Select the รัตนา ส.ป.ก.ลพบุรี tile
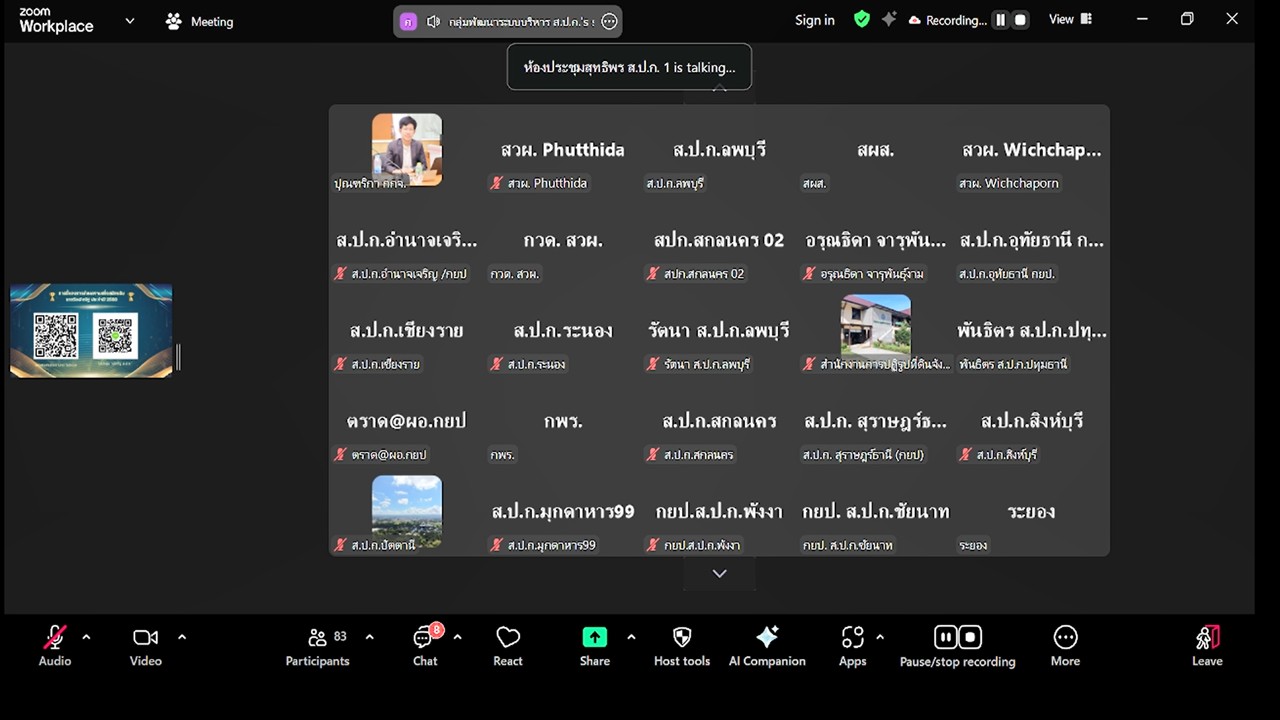 point(719,331)
